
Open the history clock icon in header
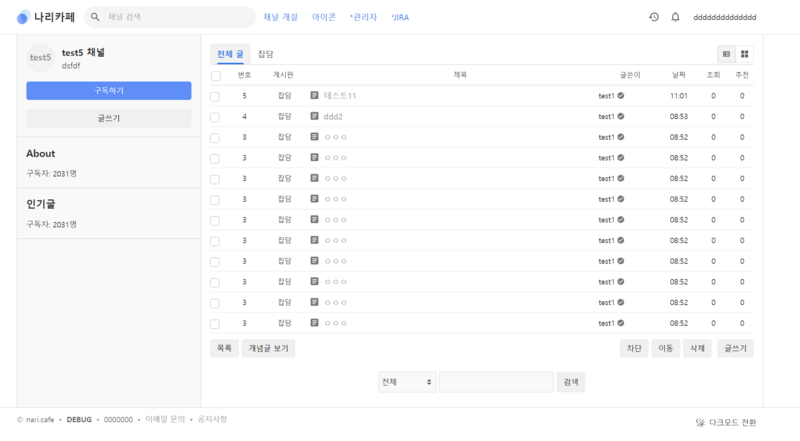click(x=654, y=17)
